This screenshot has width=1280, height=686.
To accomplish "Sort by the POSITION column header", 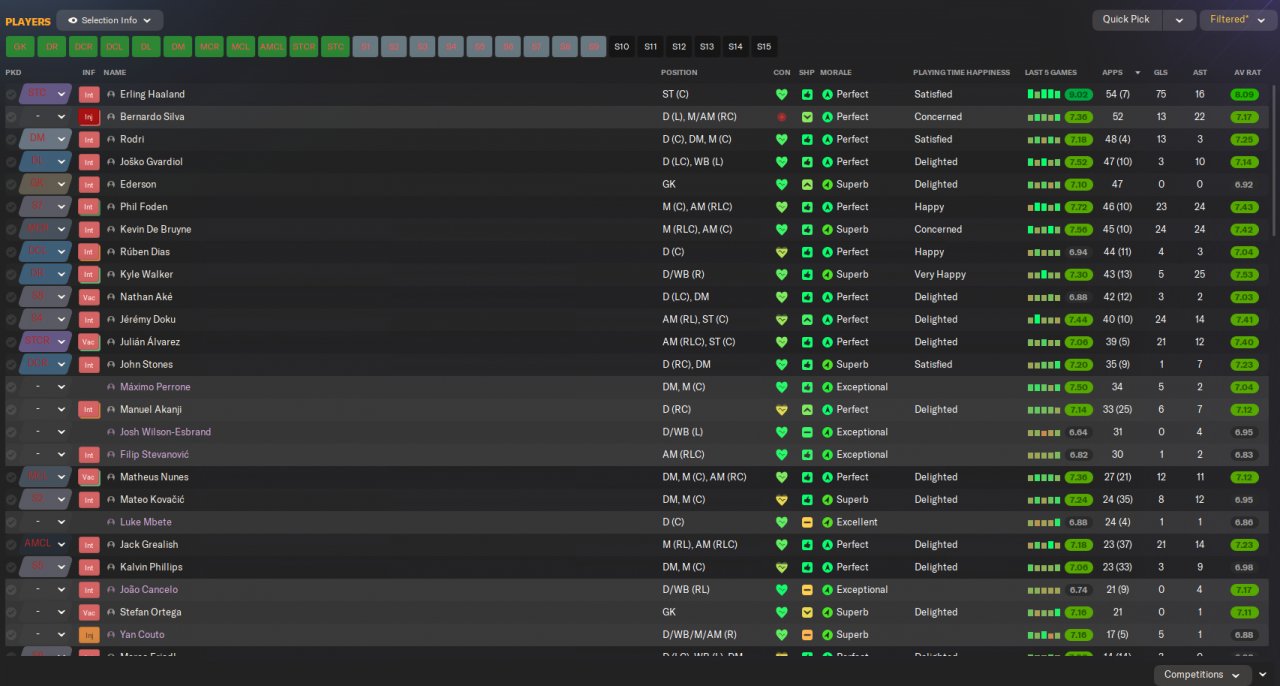I will (679, 73).
